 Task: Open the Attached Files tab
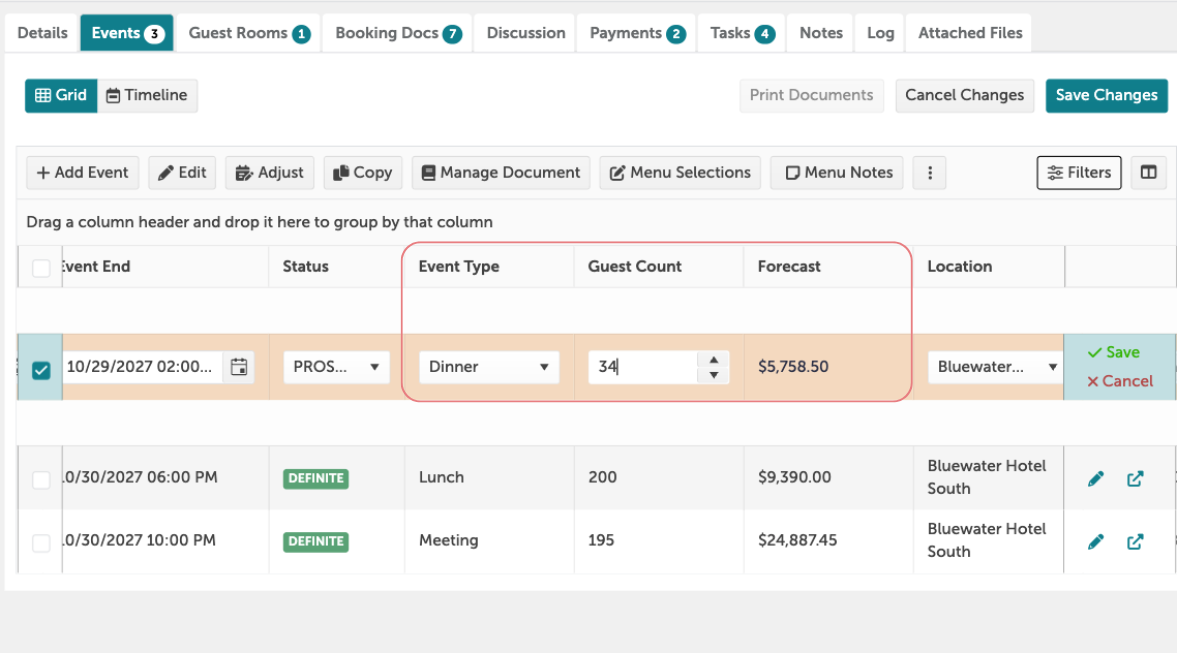click(970, 33)
